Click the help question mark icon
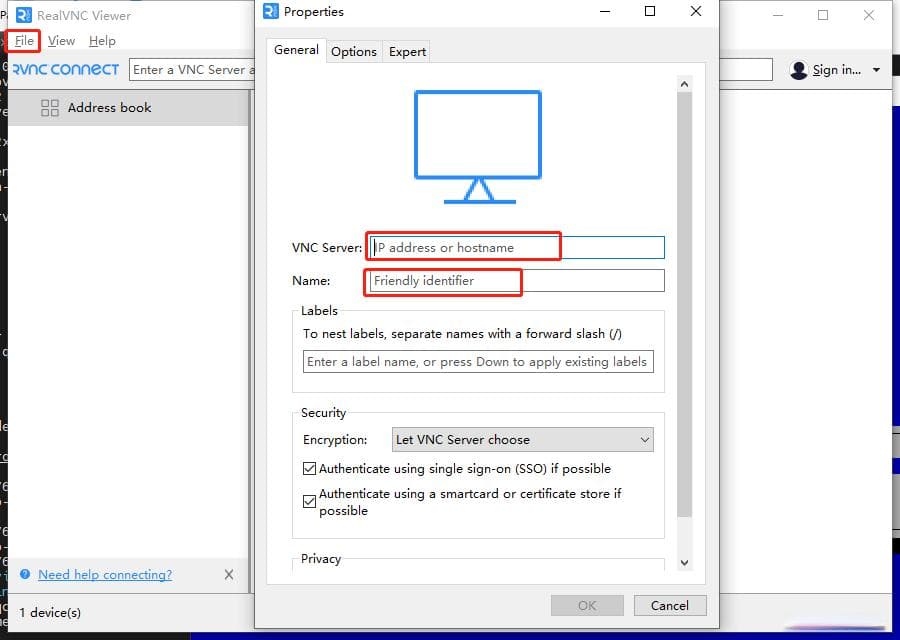This screenshot has height=640, width=900. point(25,574)
